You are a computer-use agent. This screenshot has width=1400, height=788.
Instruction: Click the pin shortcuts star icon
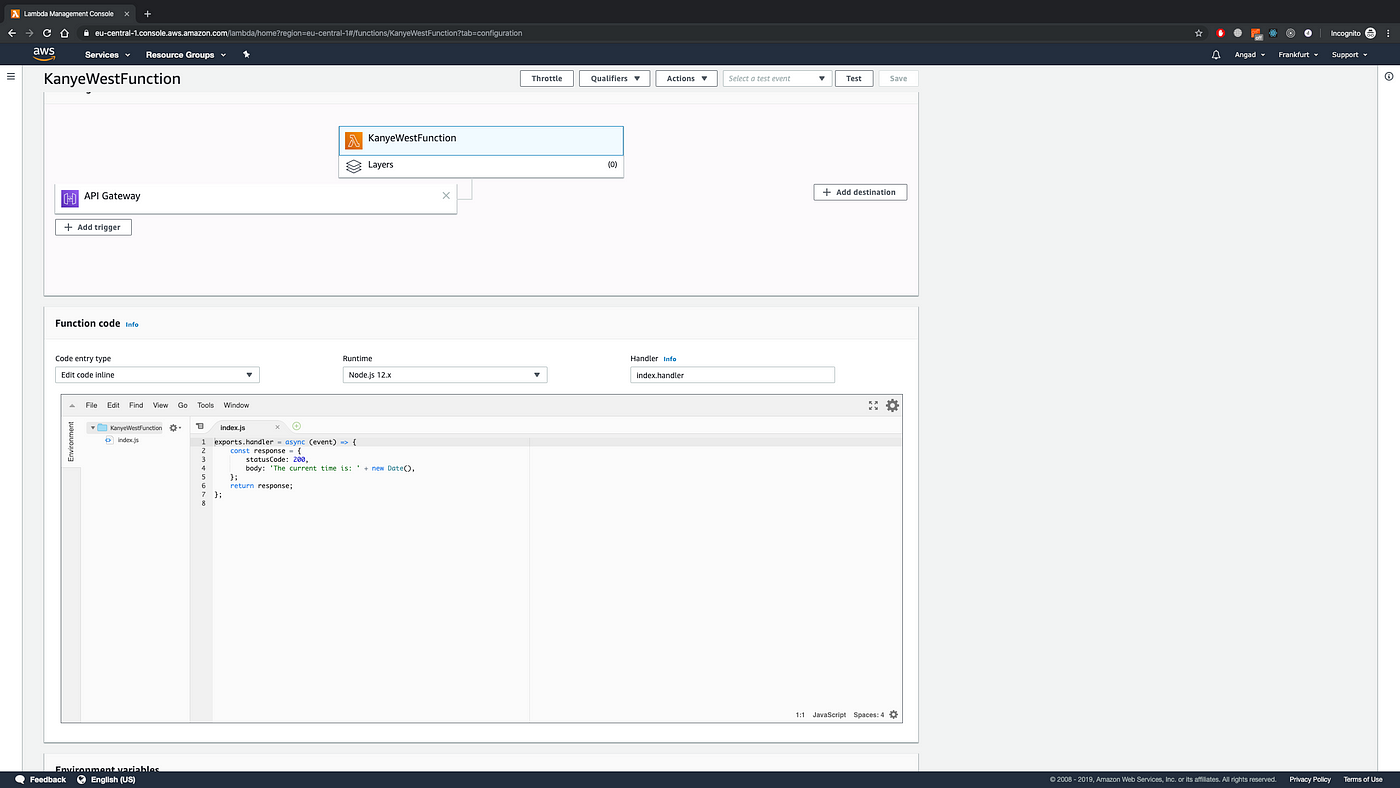click(246, 55)
